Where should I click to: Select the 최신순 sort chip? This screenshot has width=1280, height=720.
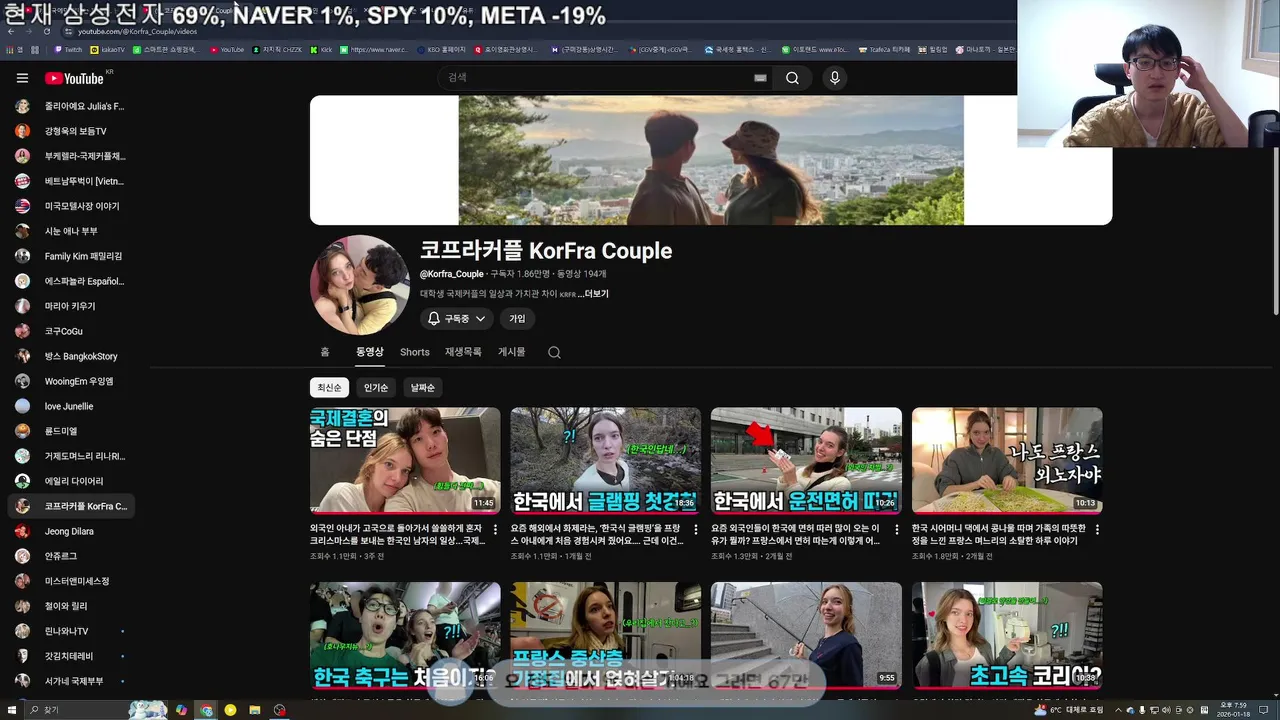click(329, 388)
